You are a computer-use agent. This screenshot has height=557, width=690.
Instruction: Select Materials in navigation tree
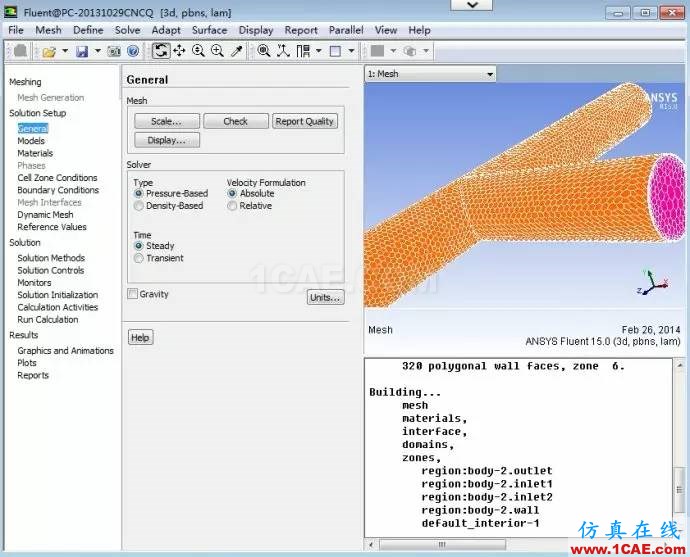[35, 153]
